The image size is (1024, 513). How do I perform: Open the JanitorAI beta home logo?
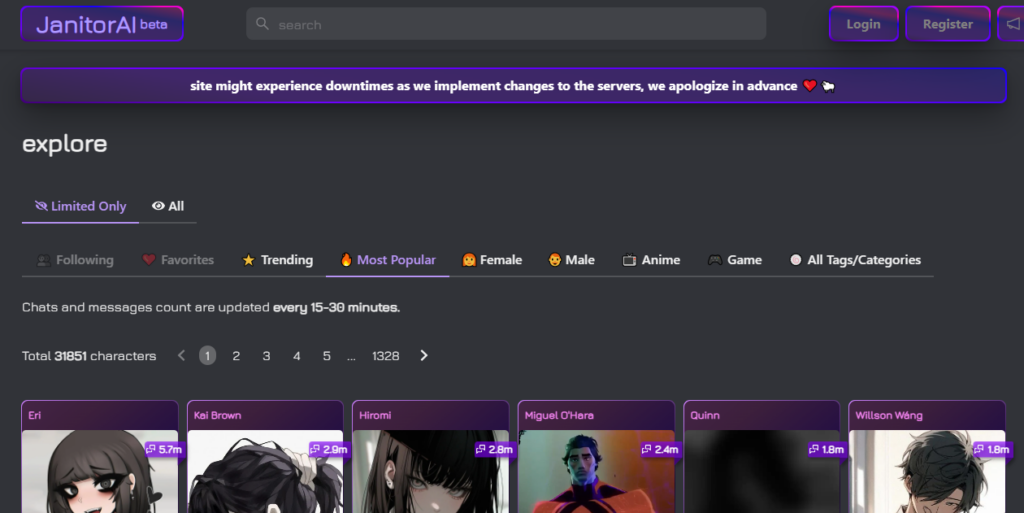(102, 24)
